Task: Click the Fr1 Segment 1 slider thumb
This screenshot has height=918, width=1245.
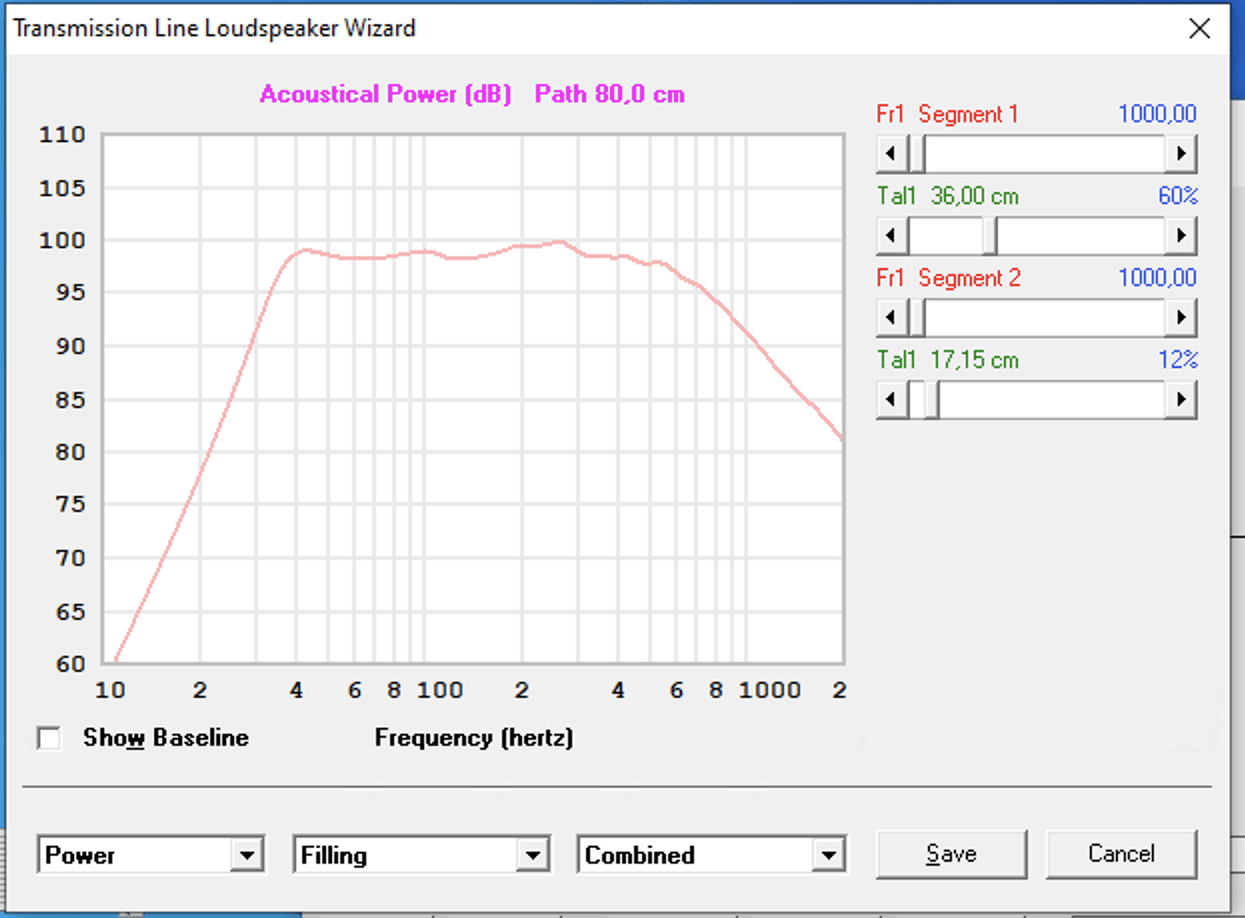Action: [916, 155]
